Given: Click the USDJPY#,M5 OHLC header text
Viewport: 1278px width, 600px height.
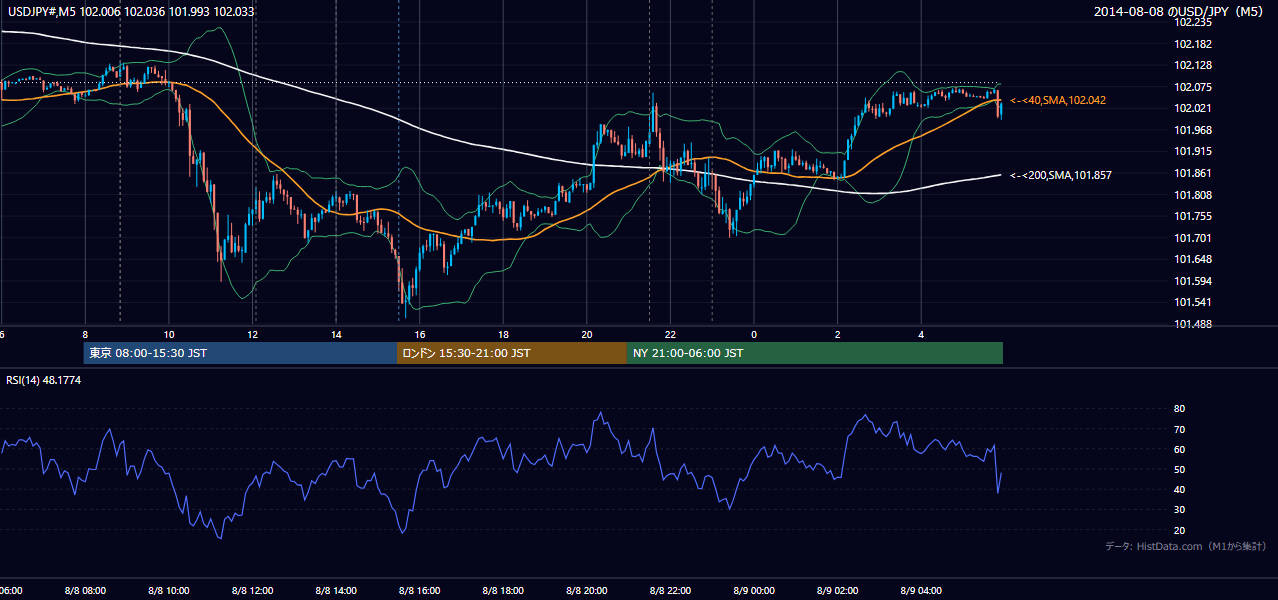Looking at the screenshot, I should [x=131, y=11].
